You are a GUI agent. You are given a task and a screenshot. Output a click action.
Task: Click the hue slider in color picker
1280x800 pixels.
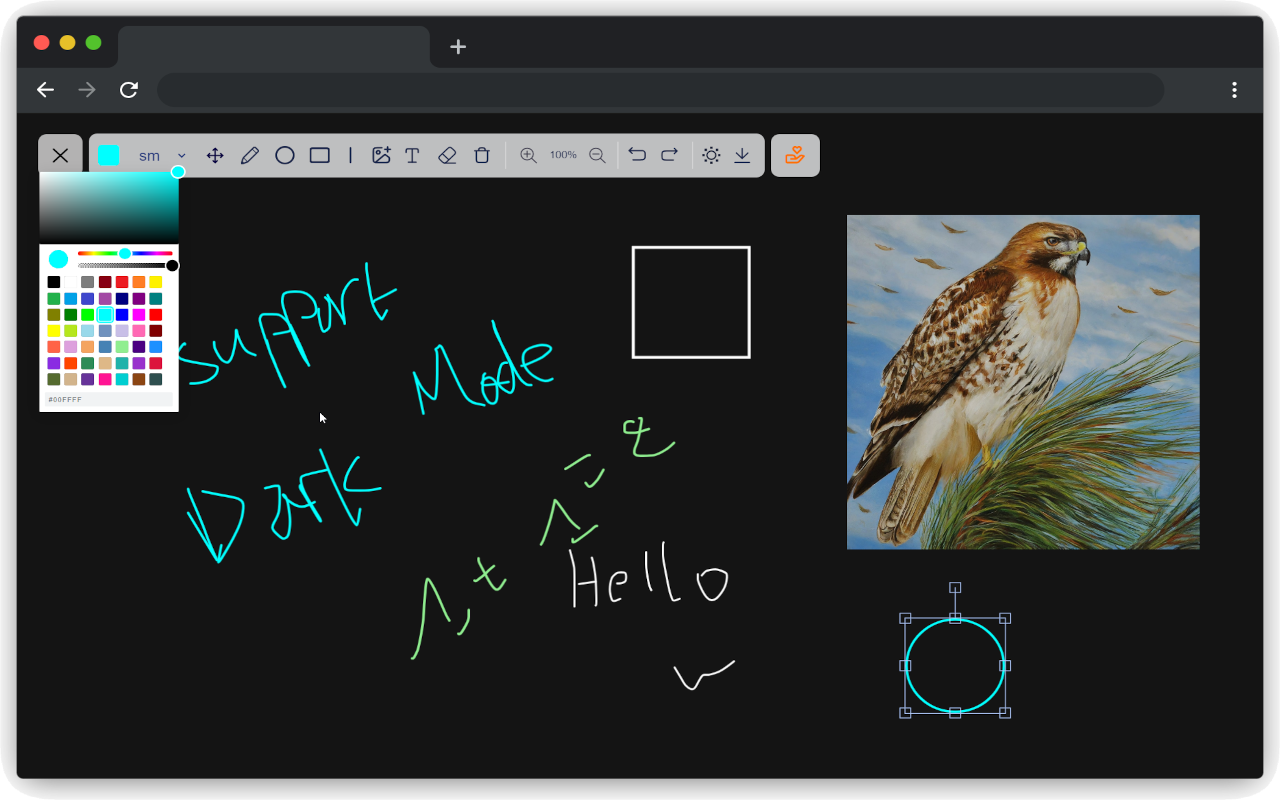click(125, 253)
